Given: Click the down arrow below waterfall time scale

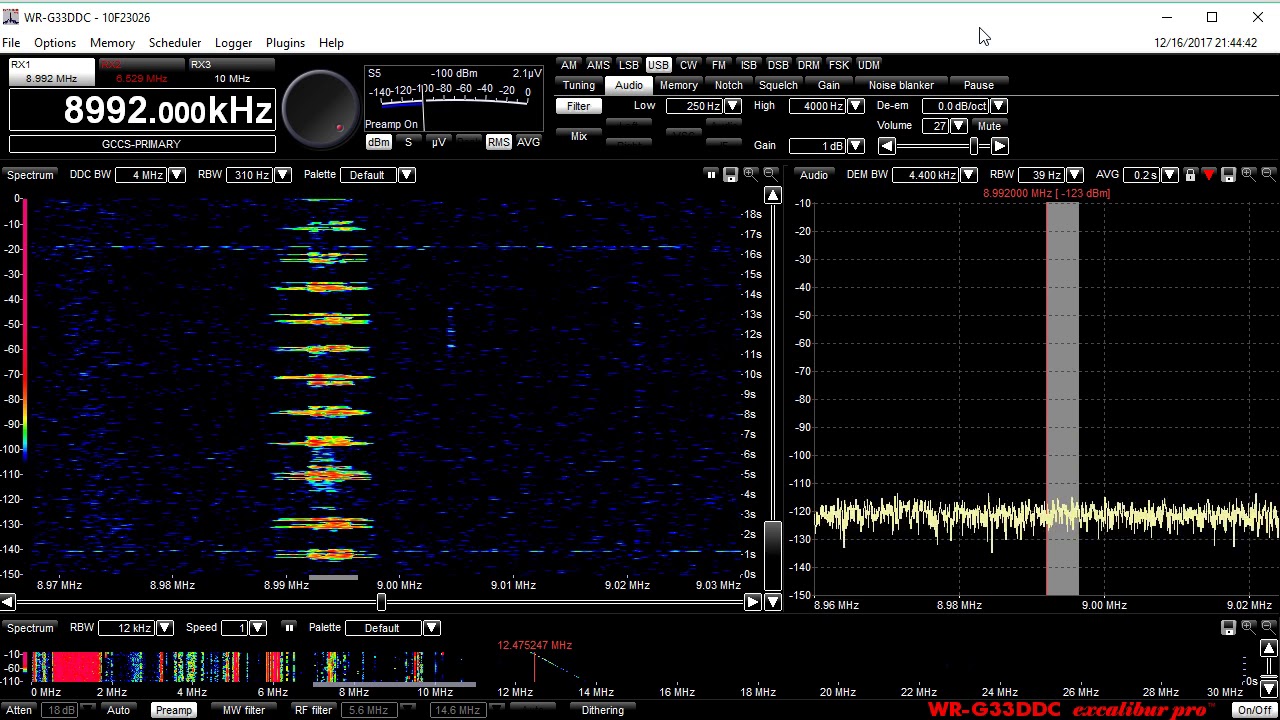Looking at the screenshot, I should [x=772, y=602].
